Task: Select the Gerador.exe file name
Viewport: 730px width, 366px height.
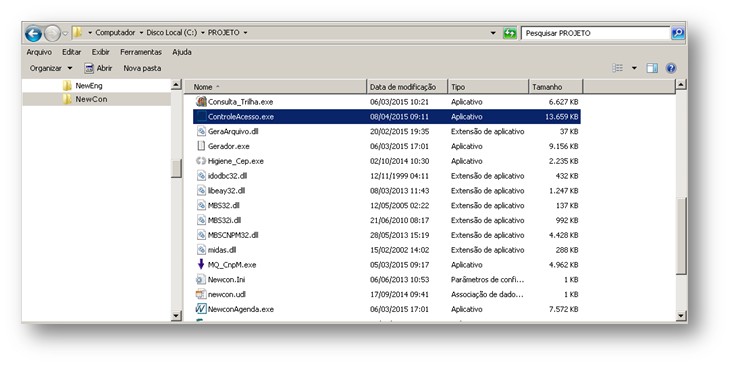Action: (x=229, y=146)
